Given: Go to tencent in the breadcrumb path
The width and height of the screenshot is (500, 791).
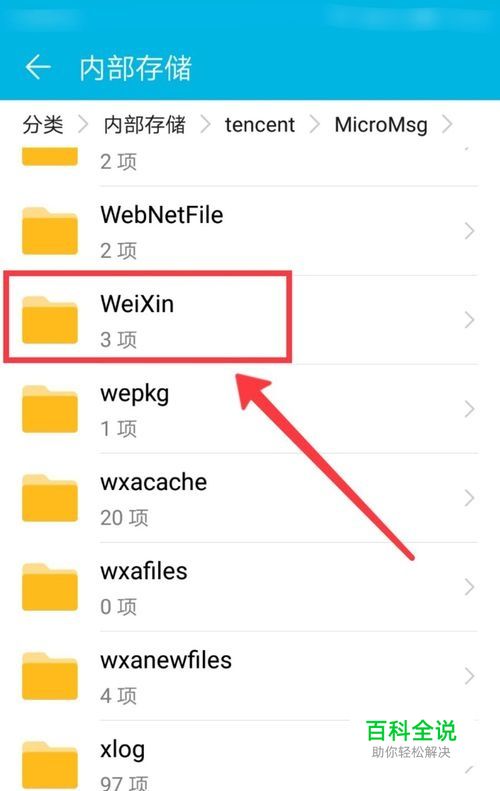Looking at the screenshot, I should point(259,125).
